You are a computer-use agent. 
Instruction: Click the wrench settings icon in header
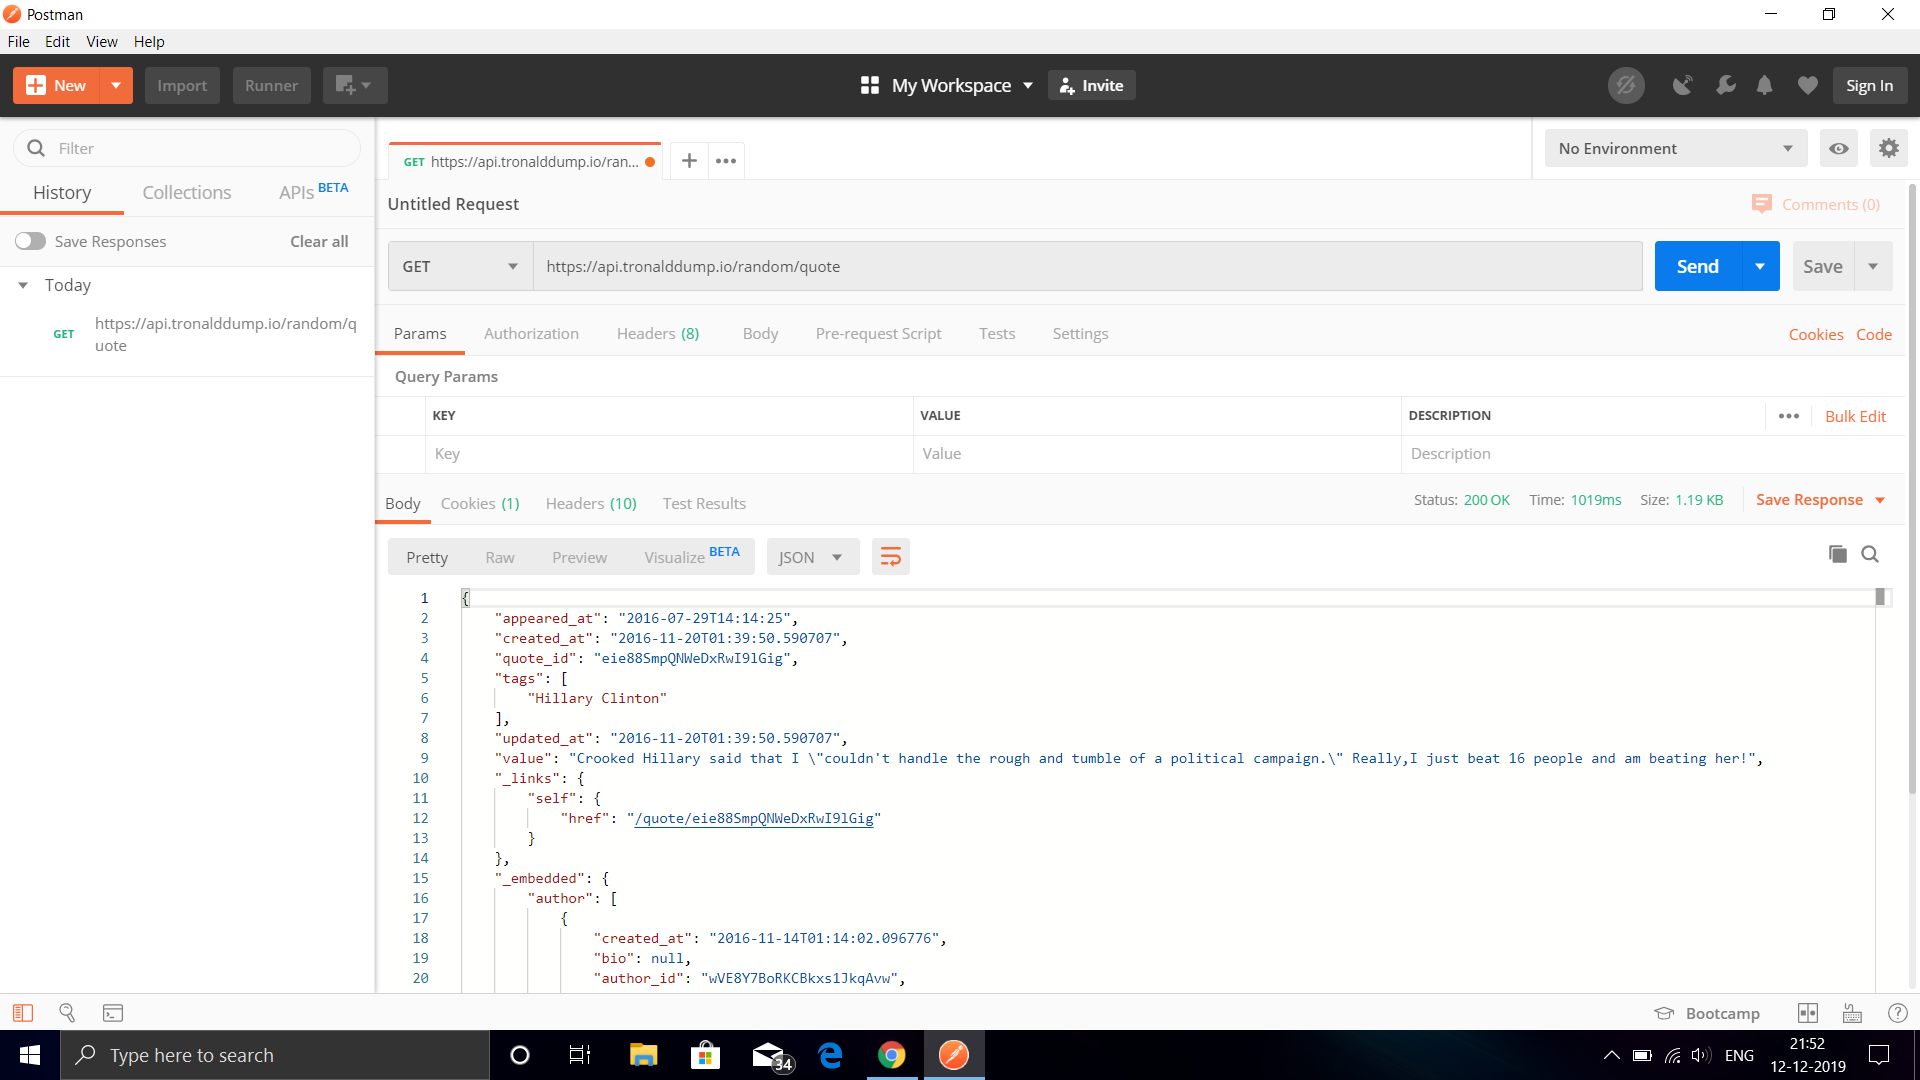(x=1725, y=86)
